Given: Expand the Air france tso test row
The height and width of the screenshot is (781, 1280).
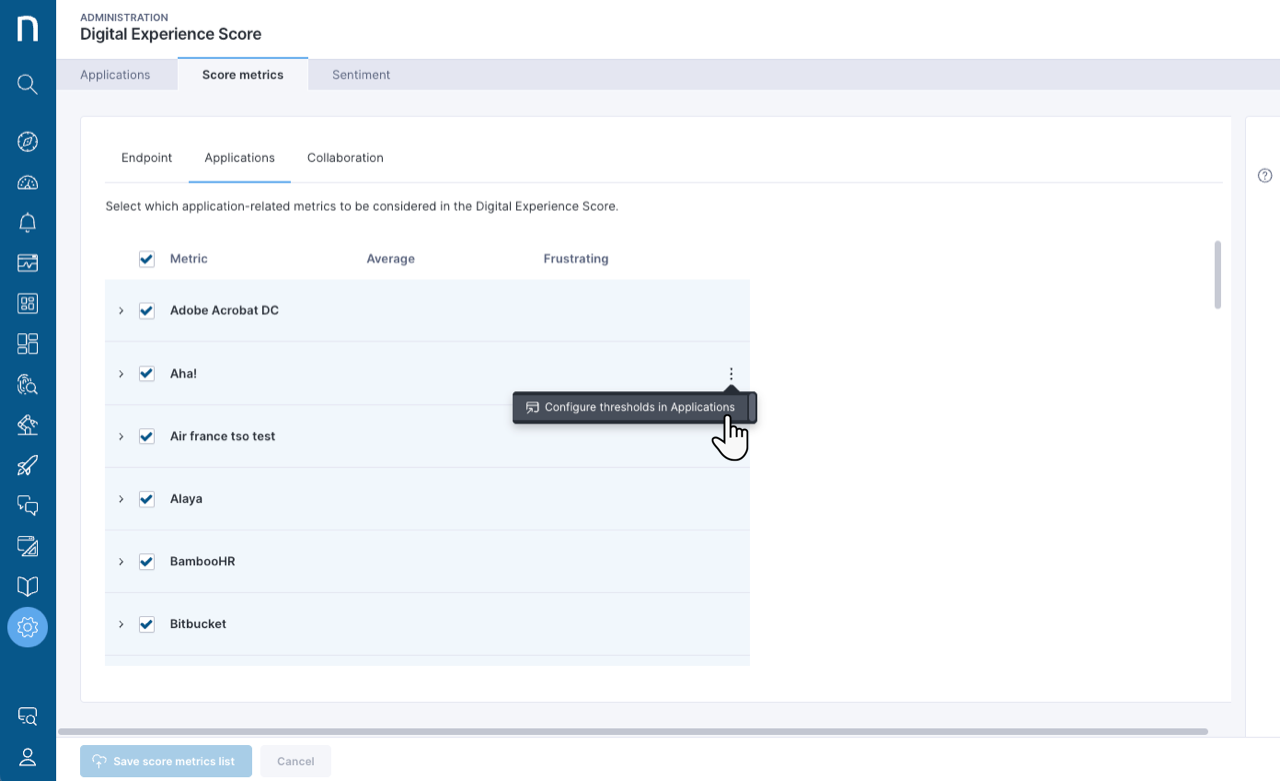Looking at the screenshot, I should coord(121,437).
